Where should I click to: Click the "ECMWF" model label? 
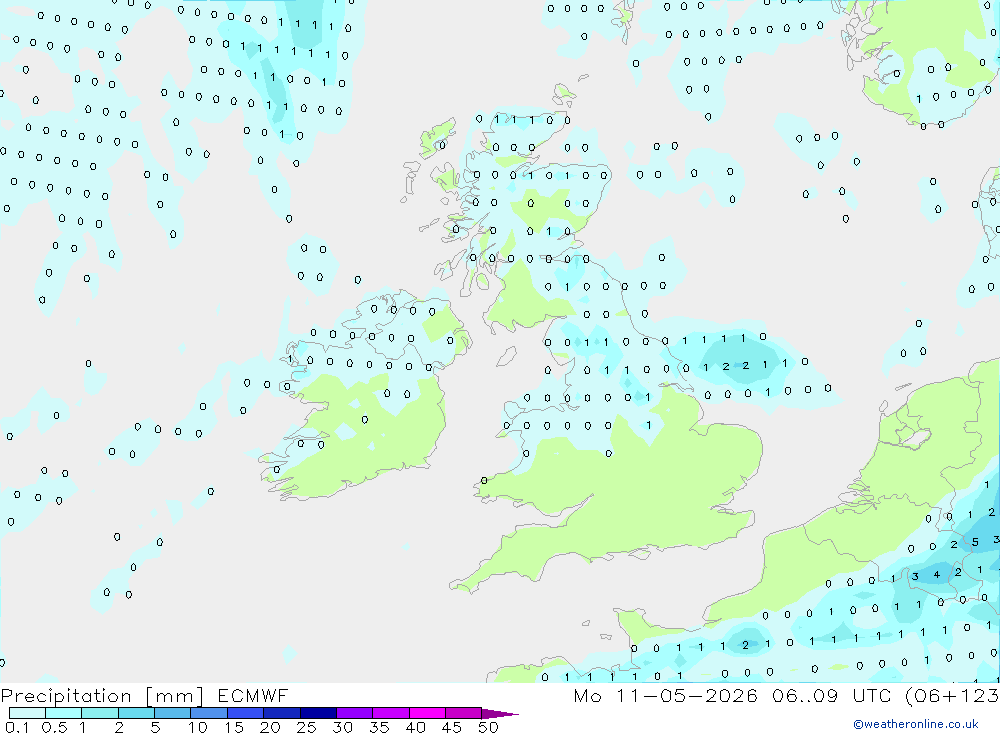click(253, 695)
